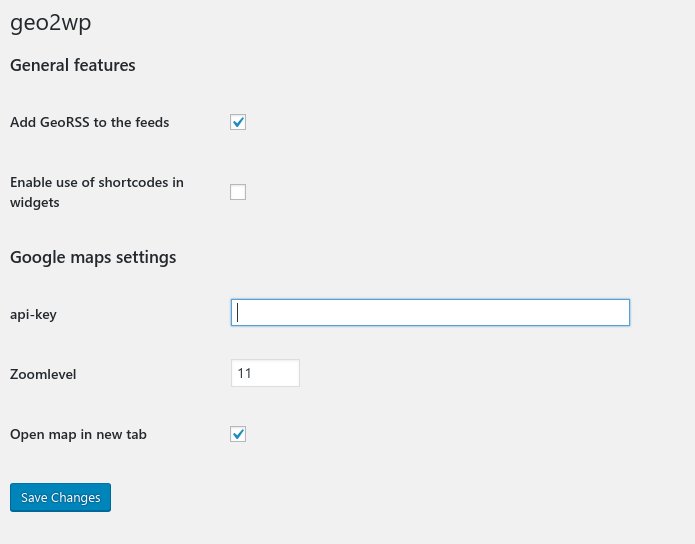Screen dimensions: 695x544
Task: Click the "Save Changes" text on blue button
Action: tap(61, 498)
